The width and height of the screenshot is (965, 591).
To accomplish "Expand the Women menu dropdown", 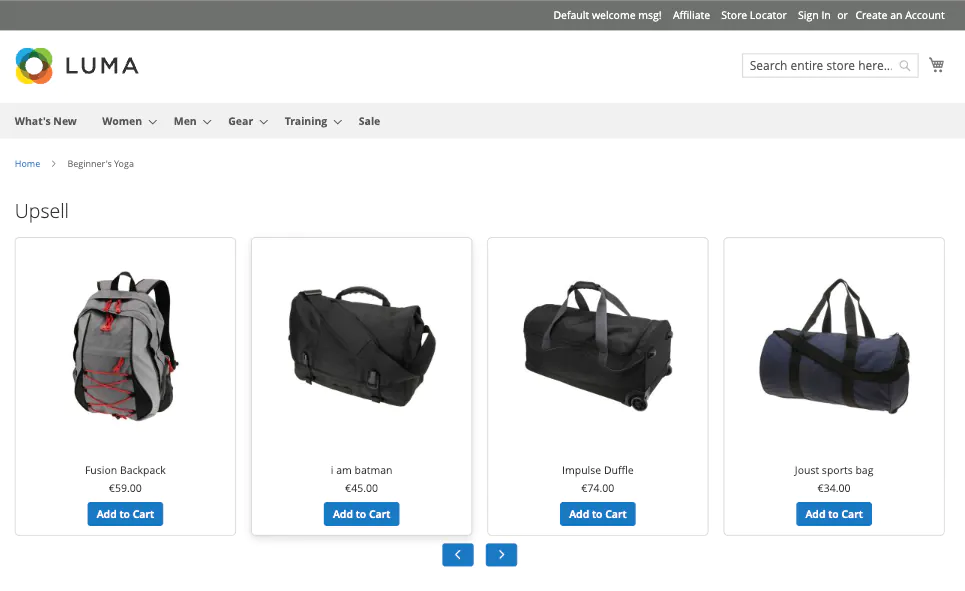I will [x=129, y=121].
